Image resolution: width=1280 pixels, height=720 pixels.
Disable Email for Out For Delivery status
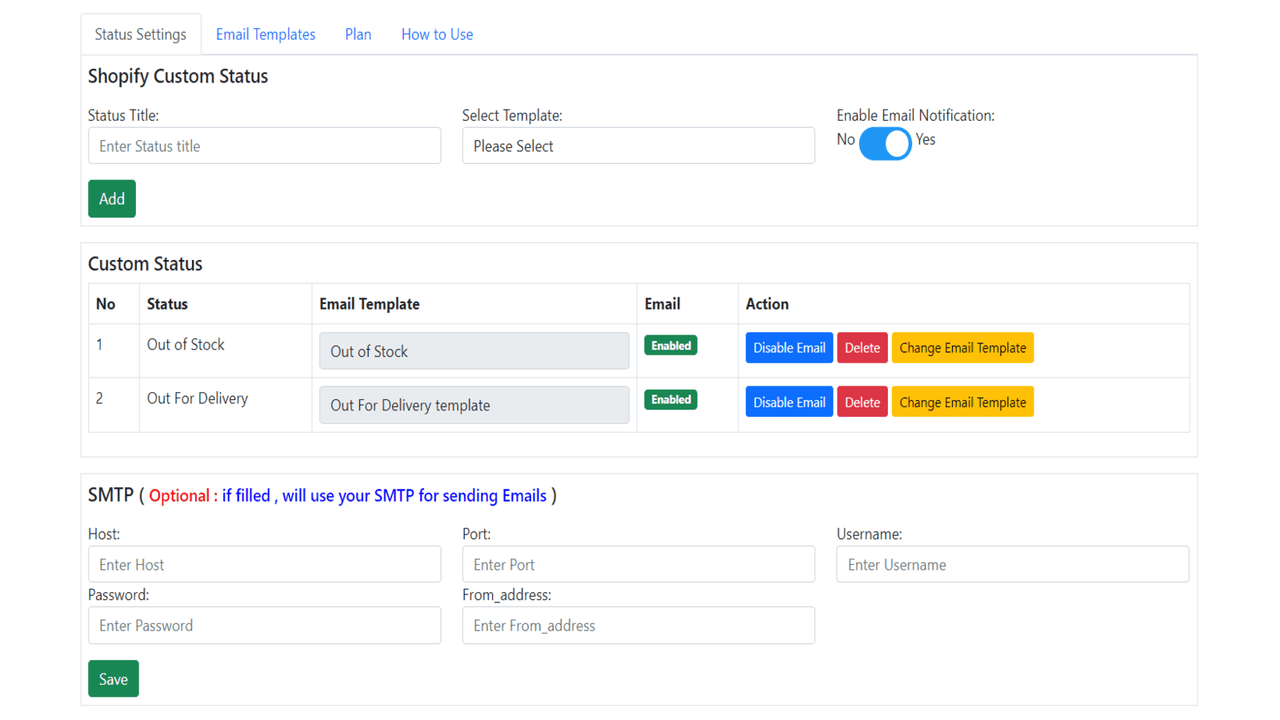point(789,401)
